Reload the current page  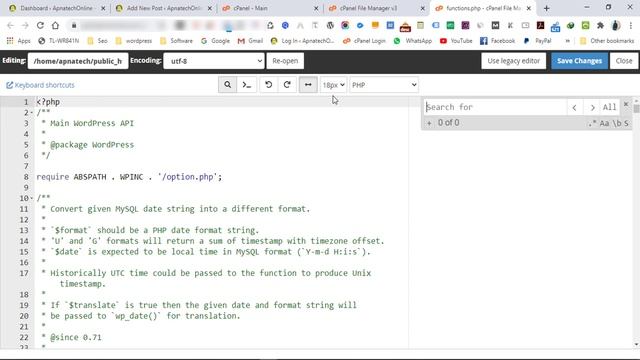coord(40,25)
